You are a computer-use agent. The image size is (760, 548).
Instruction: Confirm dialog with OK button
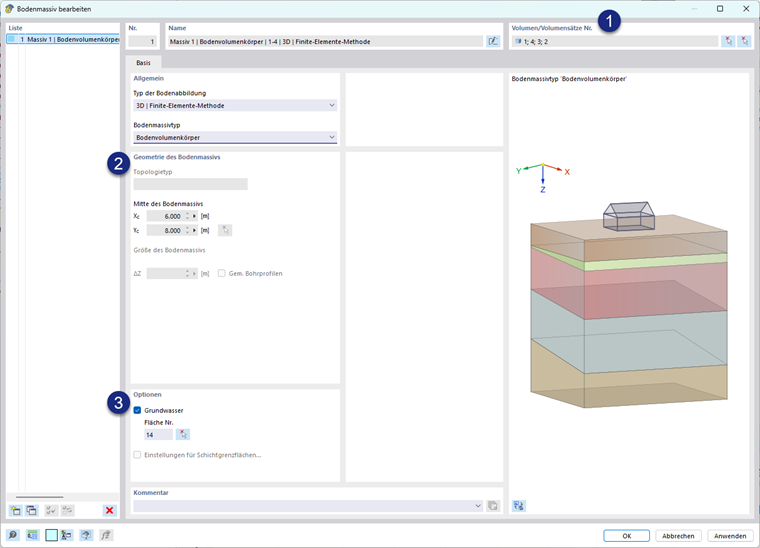(x=626, y=535)
